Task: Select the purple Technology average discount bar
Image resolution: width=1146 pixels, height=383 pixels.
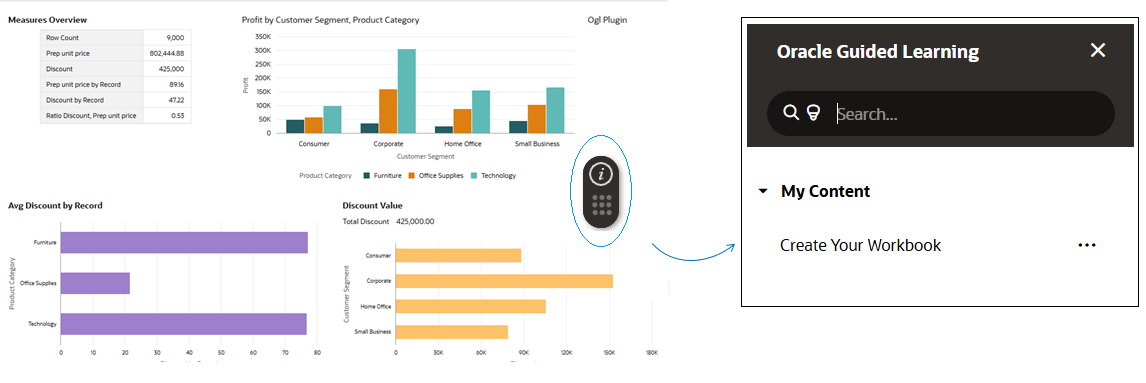Action: pyautogui.click(x=183, y=324)
